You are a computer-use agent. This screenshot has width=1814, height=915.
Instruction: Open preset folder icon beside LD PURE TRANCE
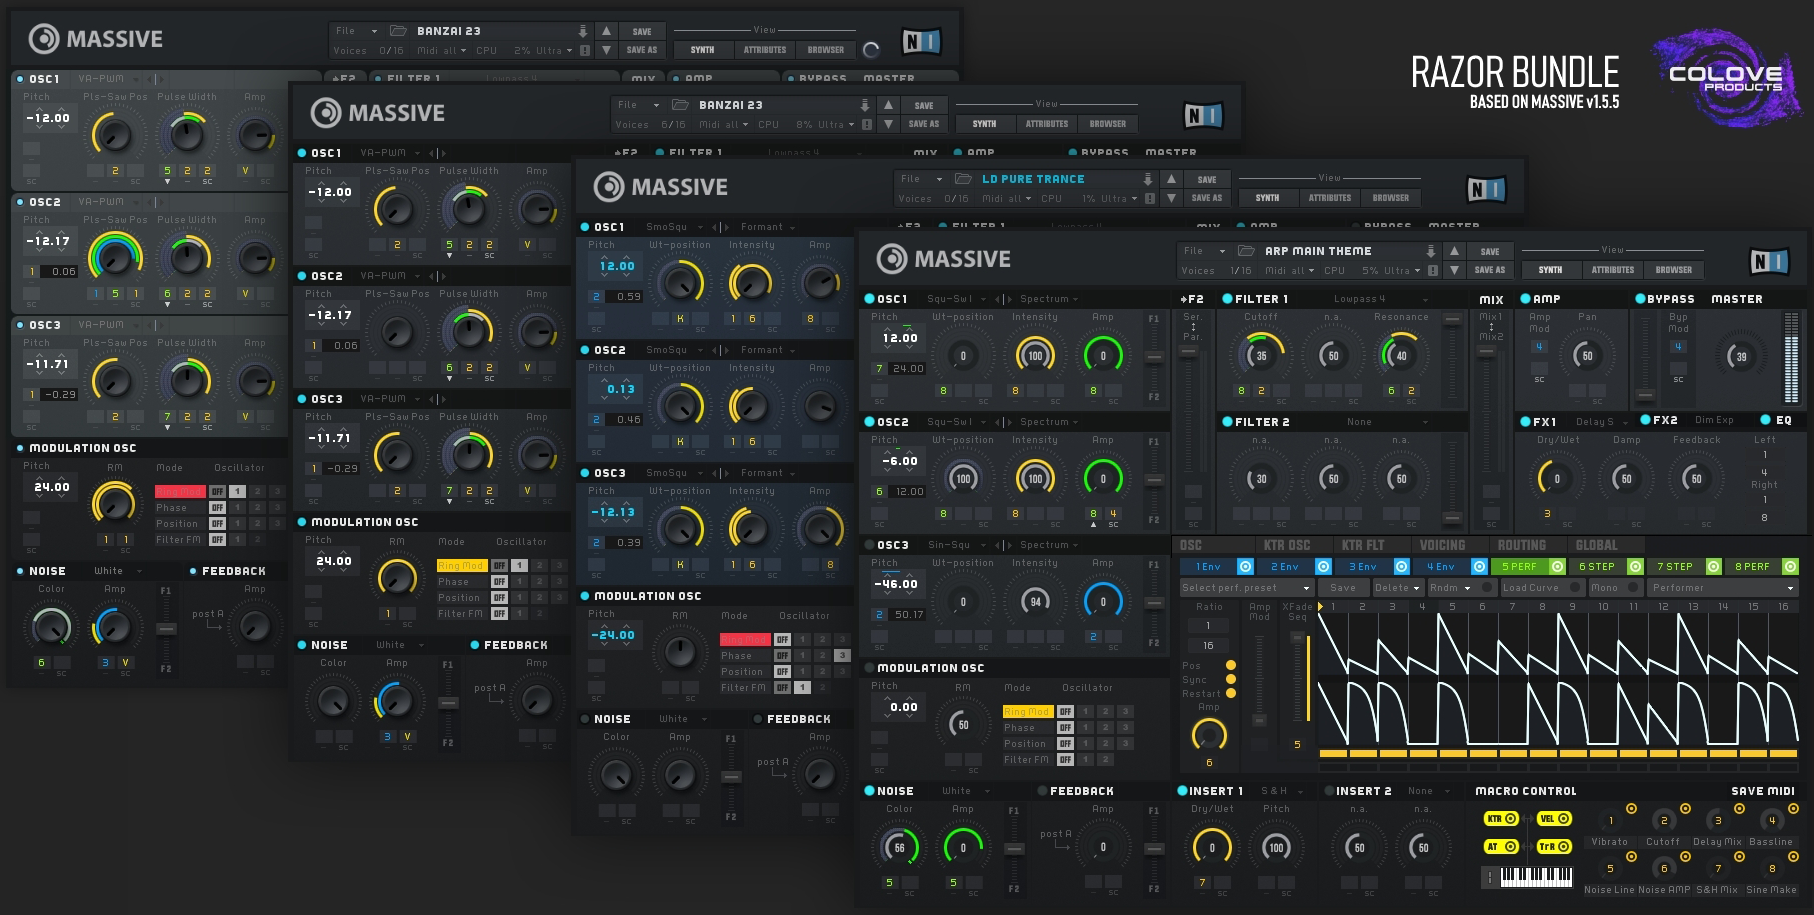click(963, 179)
